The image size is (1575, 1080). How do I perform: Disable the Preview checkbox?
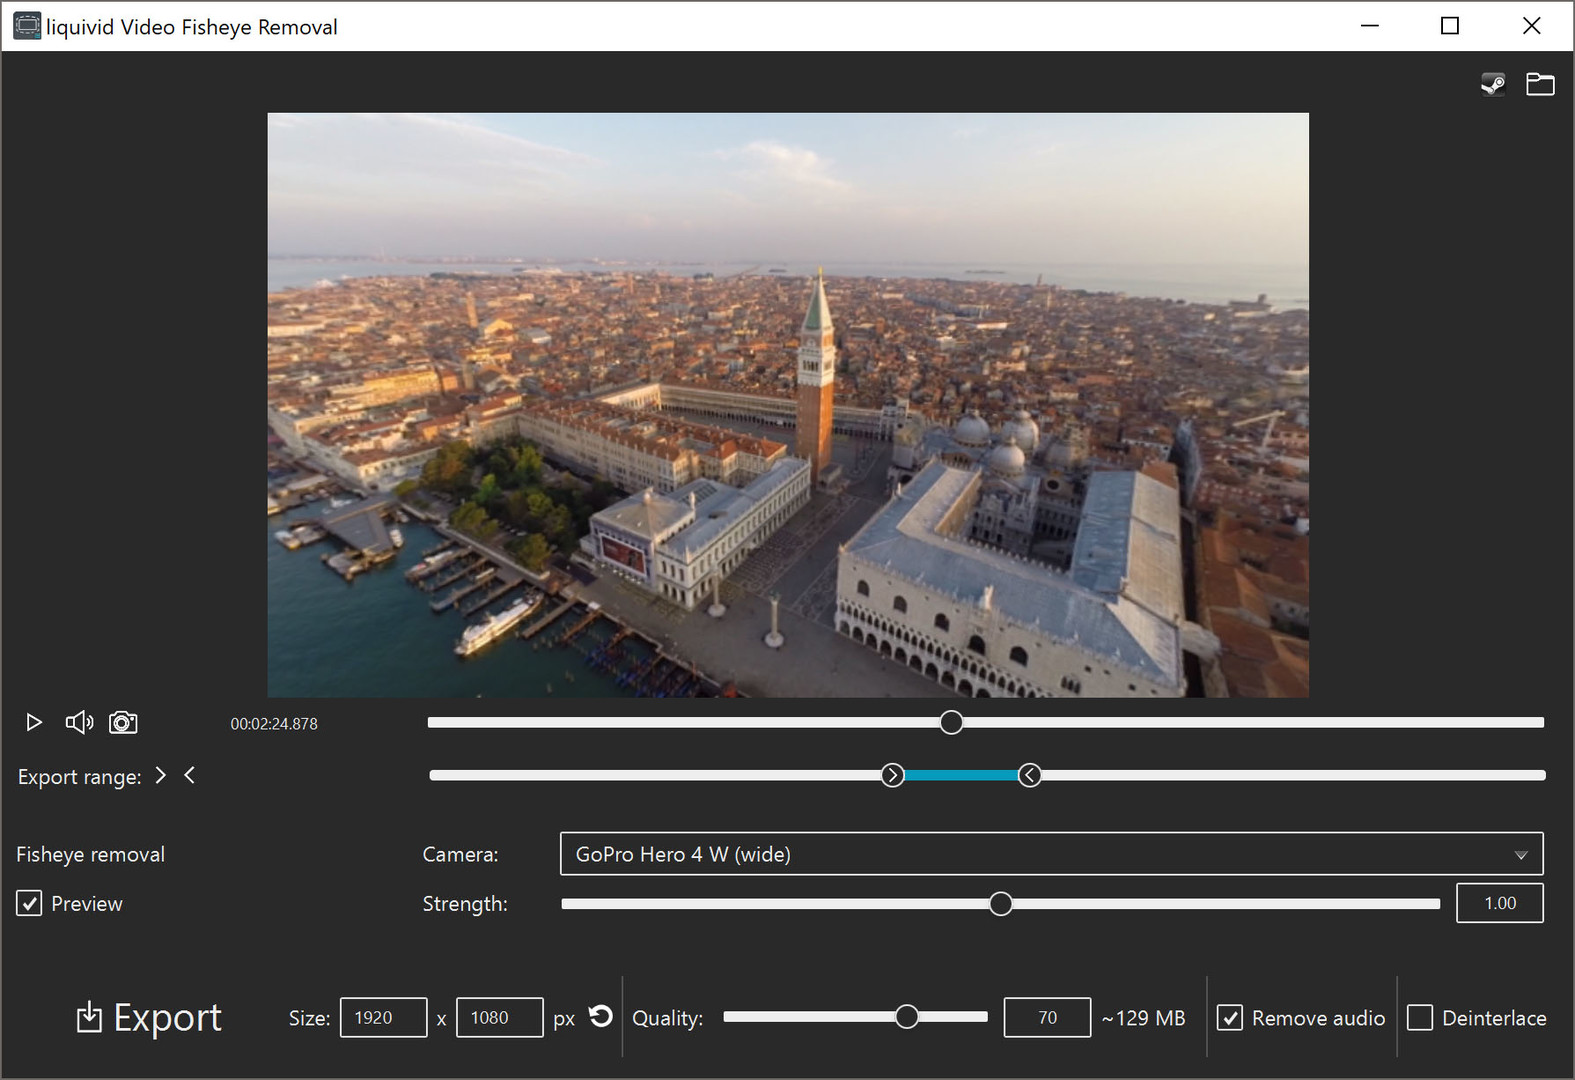point(29,903)
